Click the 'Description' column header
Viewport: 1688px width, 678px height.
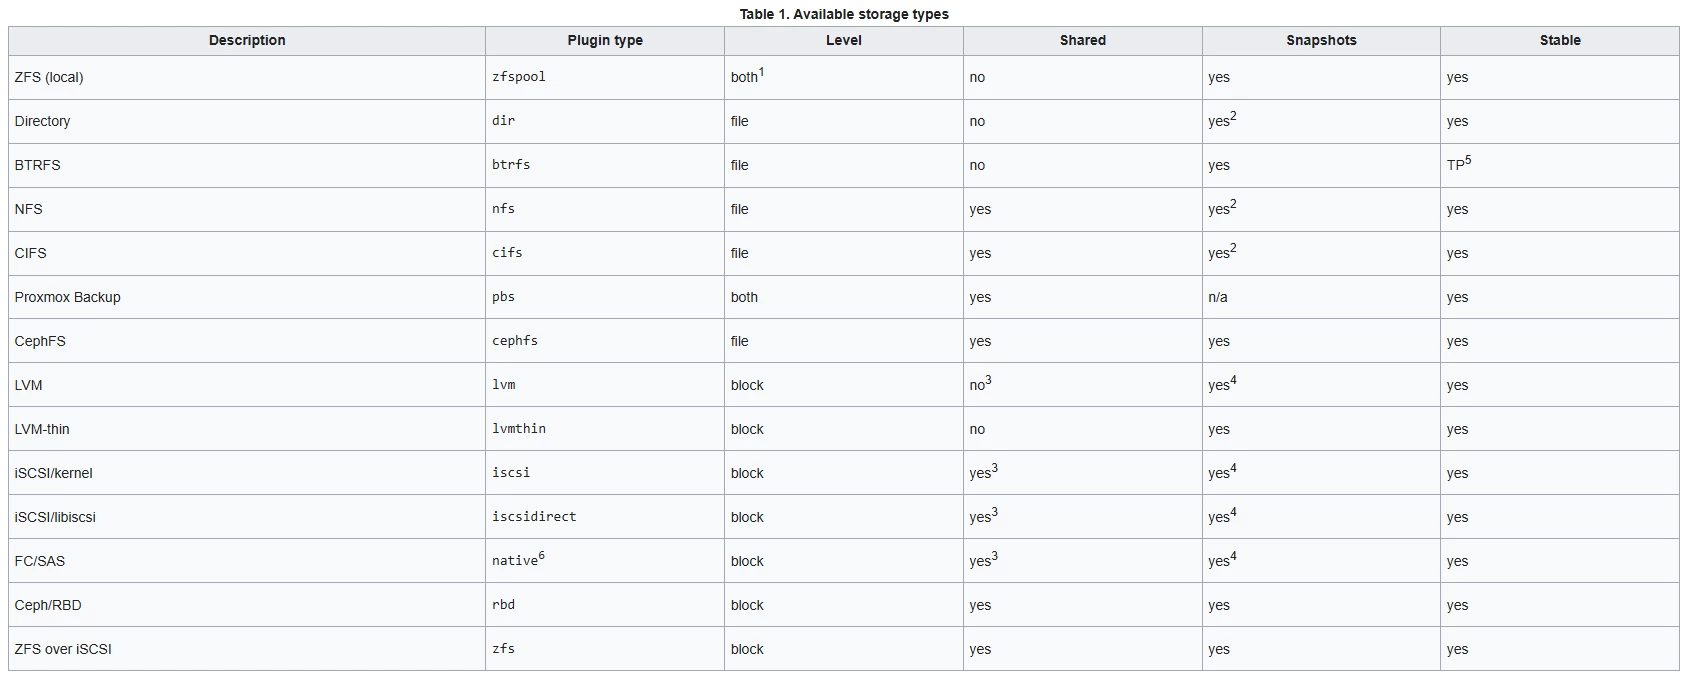247,41
